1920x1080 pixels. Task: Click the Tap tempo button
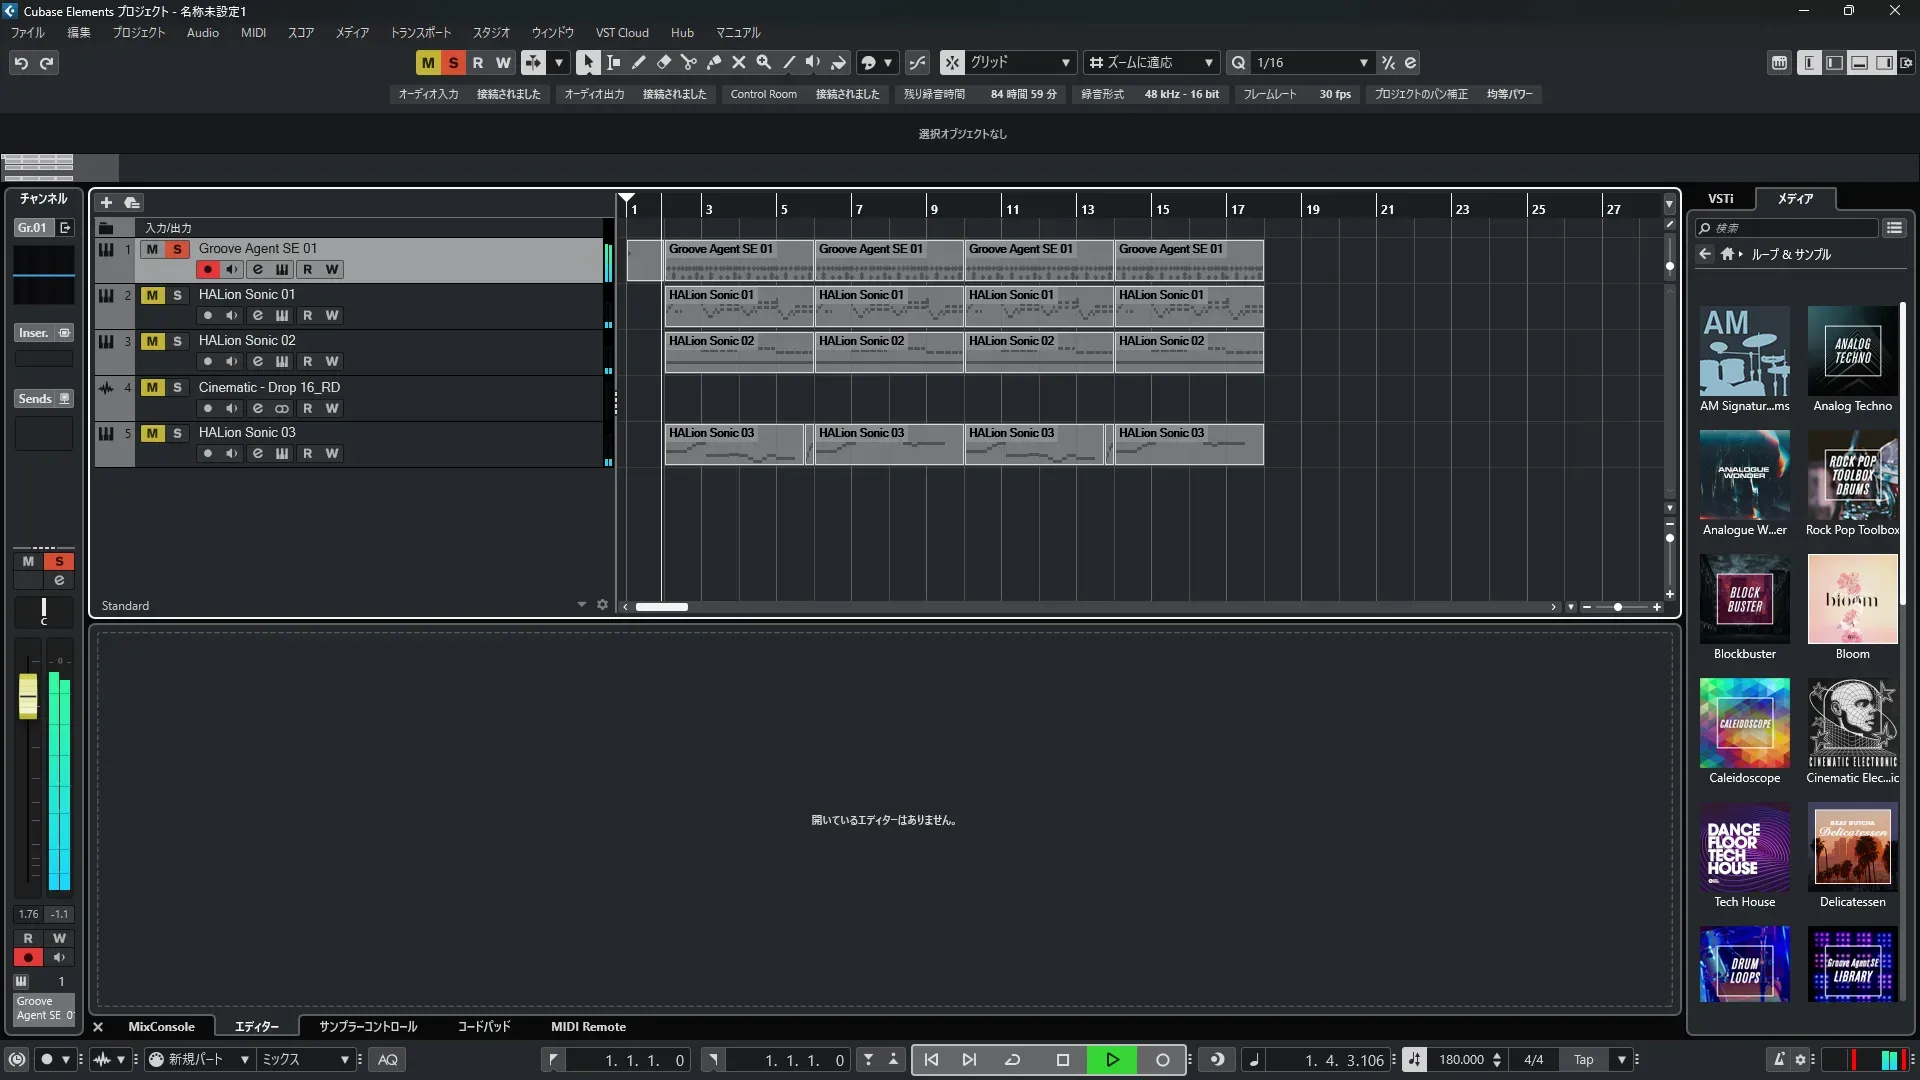1583,1060
